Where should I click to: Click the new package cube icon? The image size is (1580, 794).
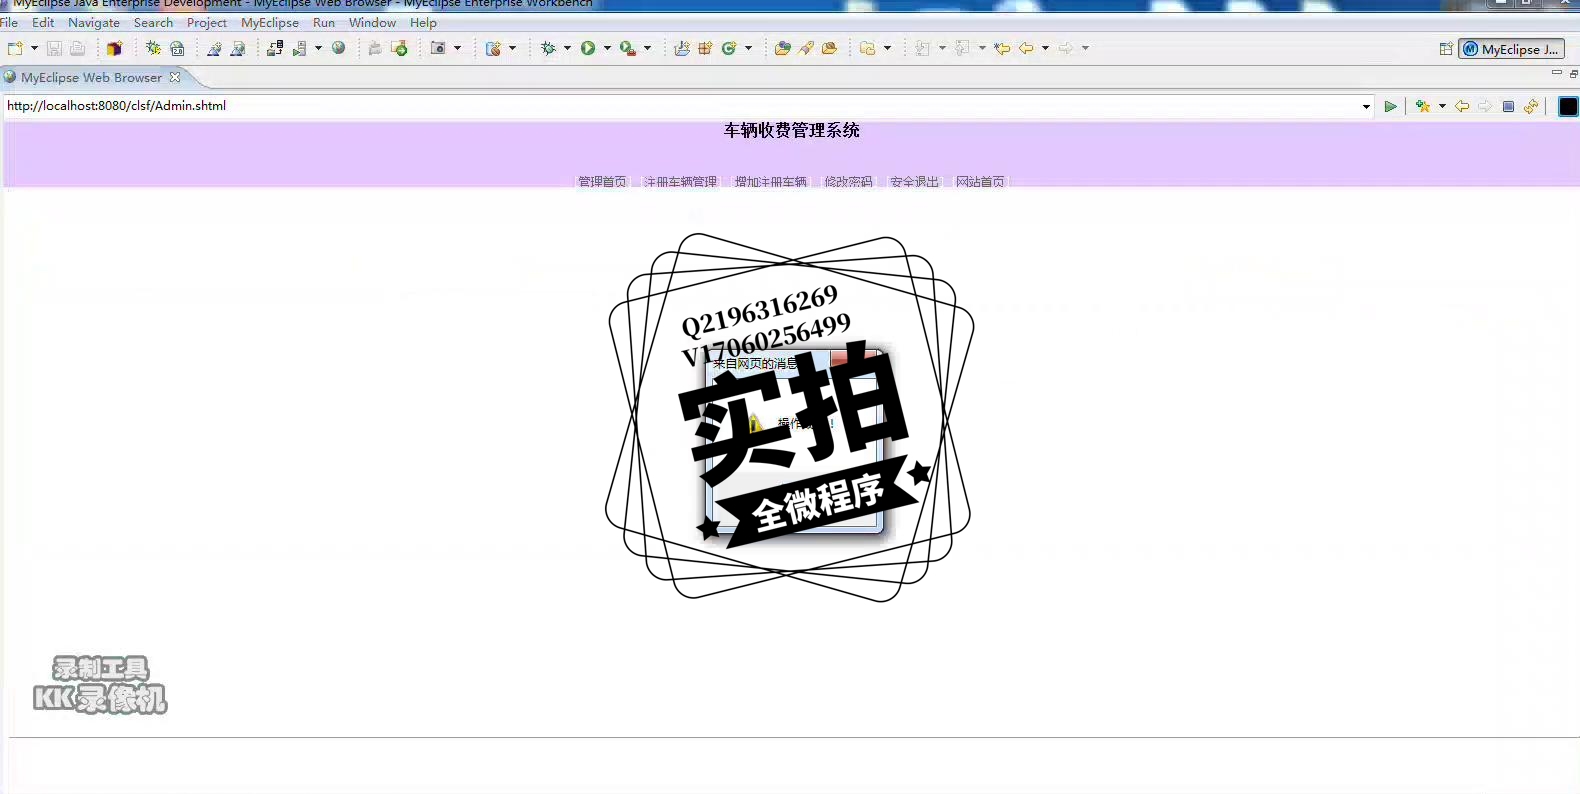(x=114, y=48)
